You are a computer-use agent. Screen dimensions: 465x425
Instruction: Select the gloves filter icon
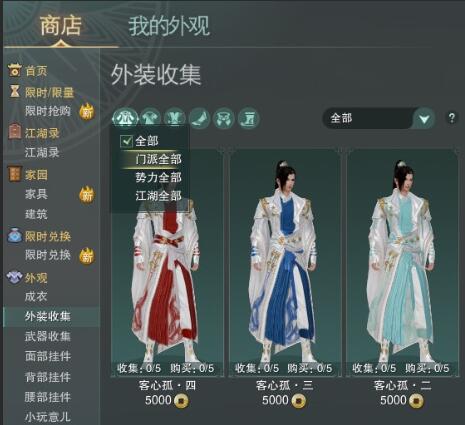224,119
